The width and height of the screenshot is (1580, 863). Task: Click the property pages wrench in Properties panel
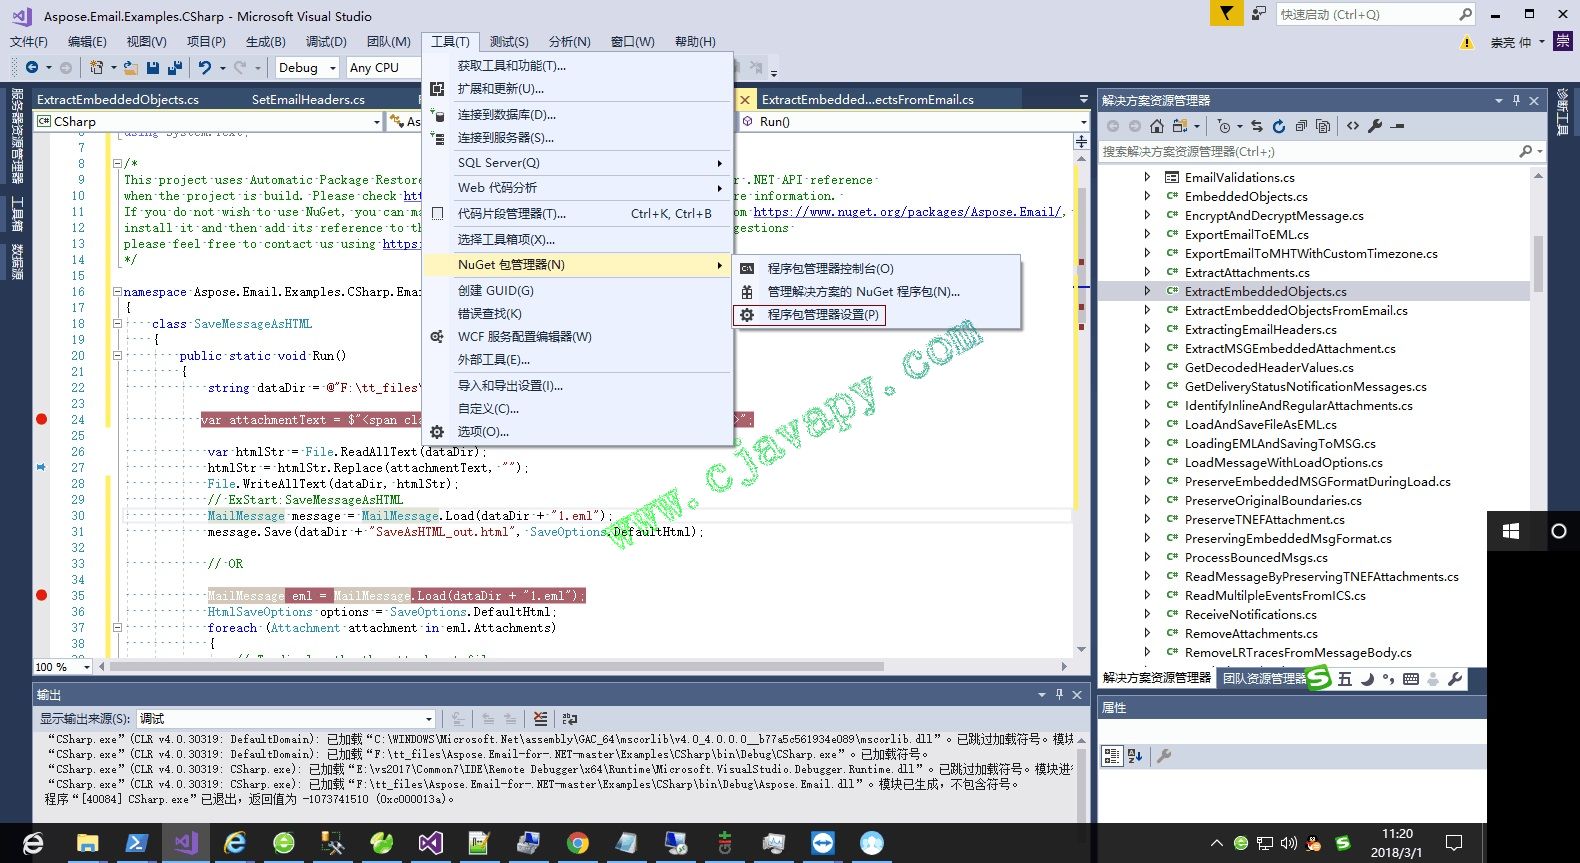click(x=1163, y=756)
